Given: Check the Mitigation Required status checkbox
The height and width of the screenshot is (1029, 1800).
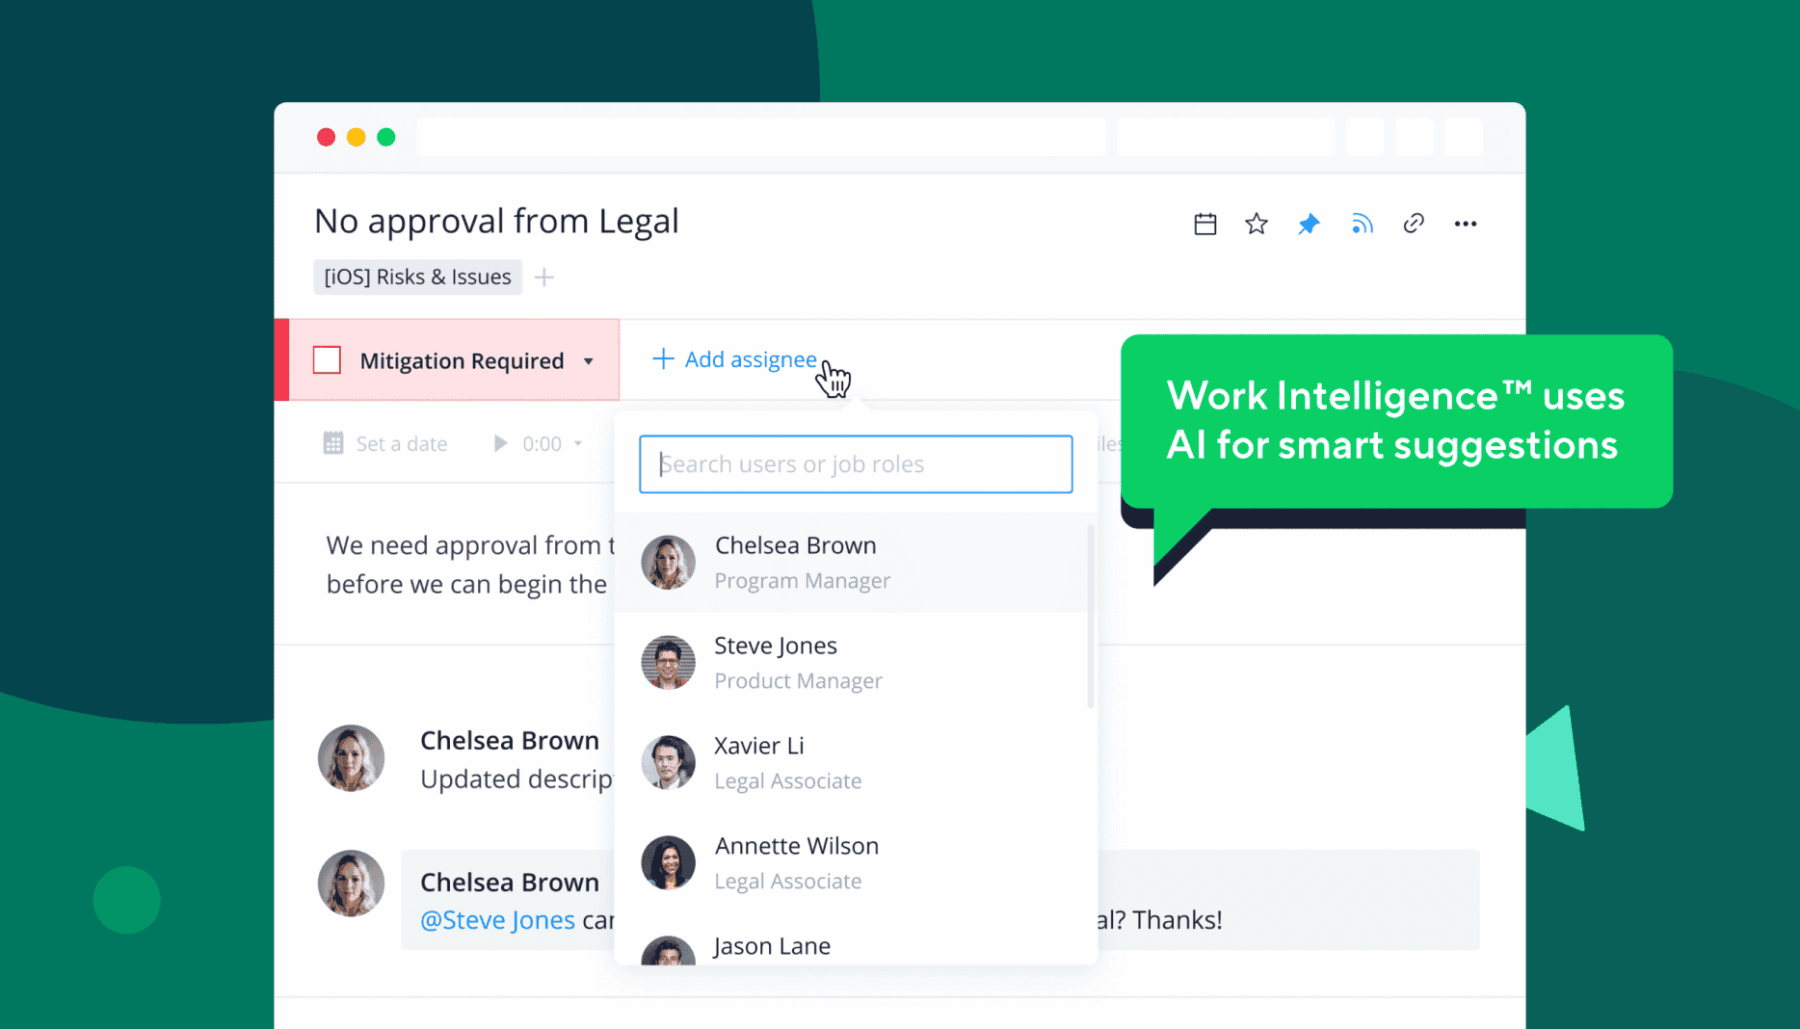Looking at the screenshot, I should coord(327,360).
